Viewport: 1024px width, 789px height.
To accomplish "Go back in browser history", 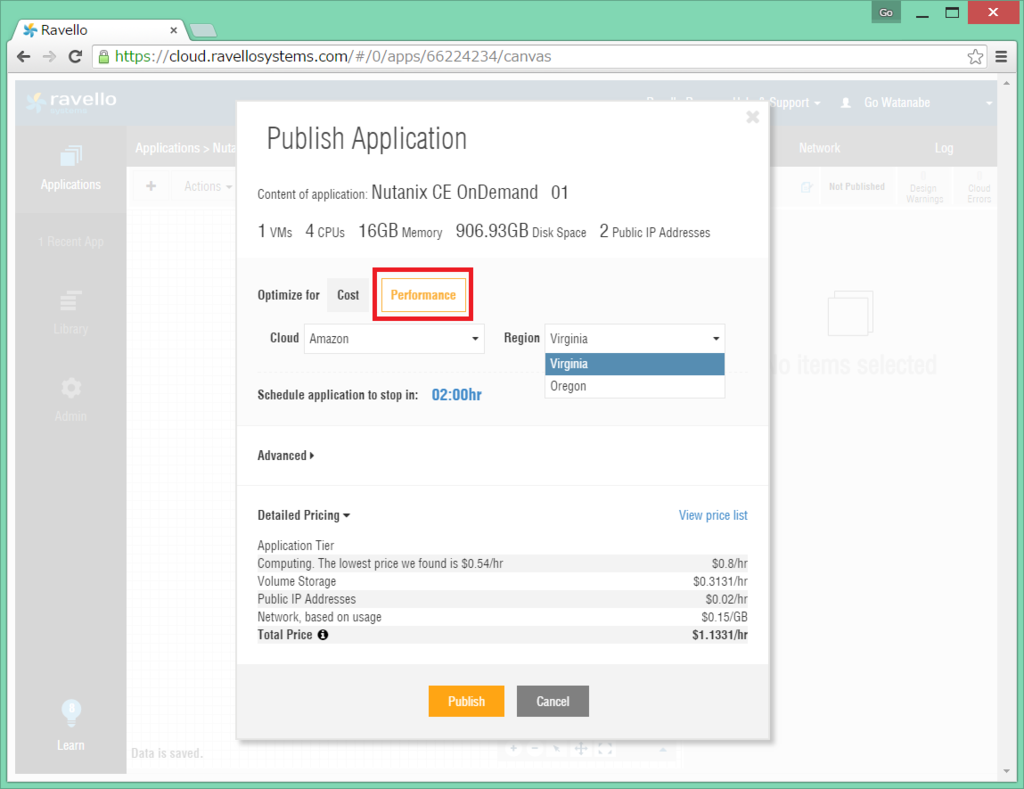I will pyautogui.click(x=24, y=57).
